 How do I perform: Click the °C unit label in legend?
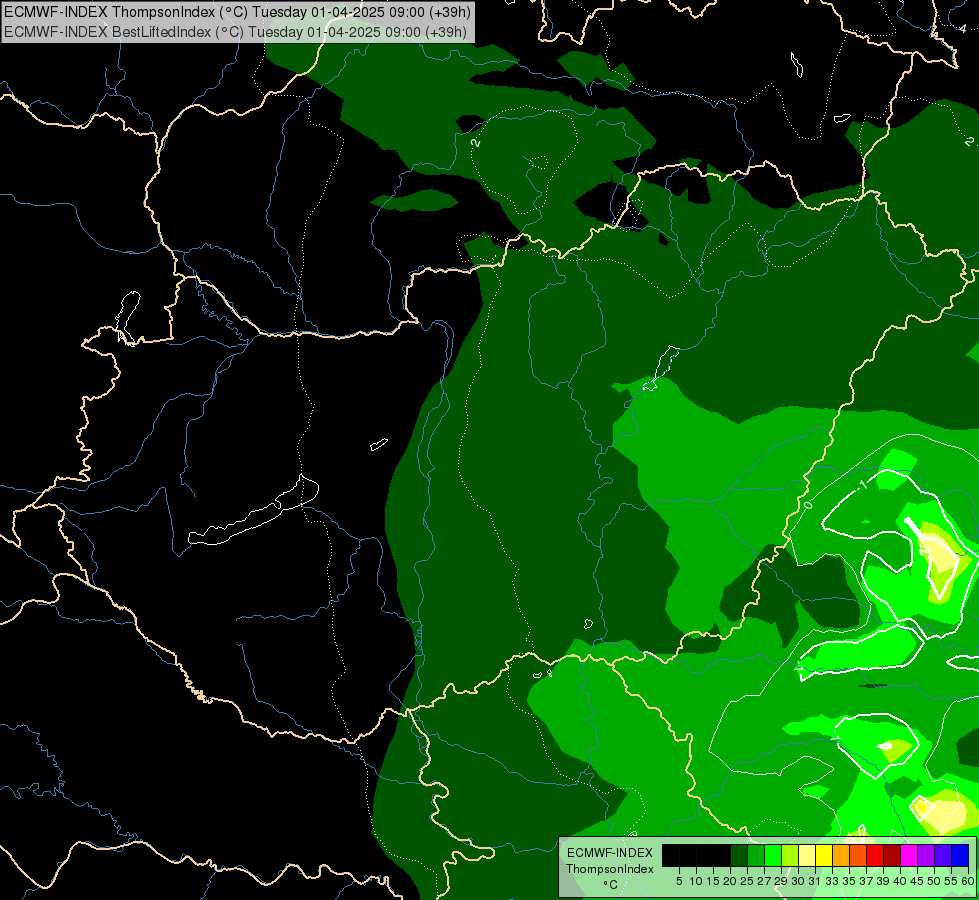click(x=610, y=884)
